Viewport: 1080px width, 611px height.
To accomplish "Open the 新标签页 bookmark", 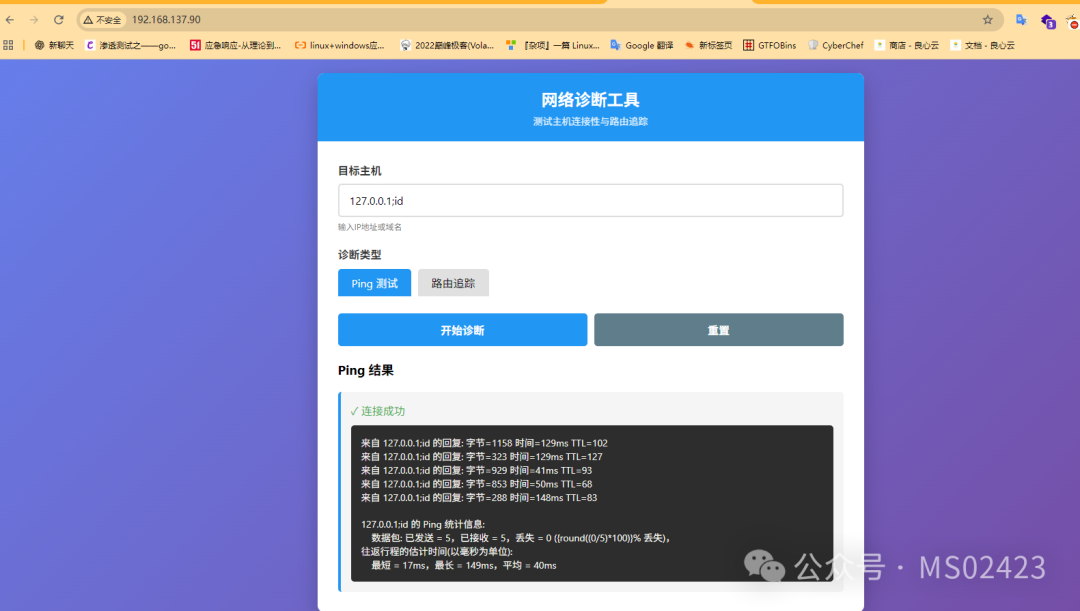I will 708,45.
